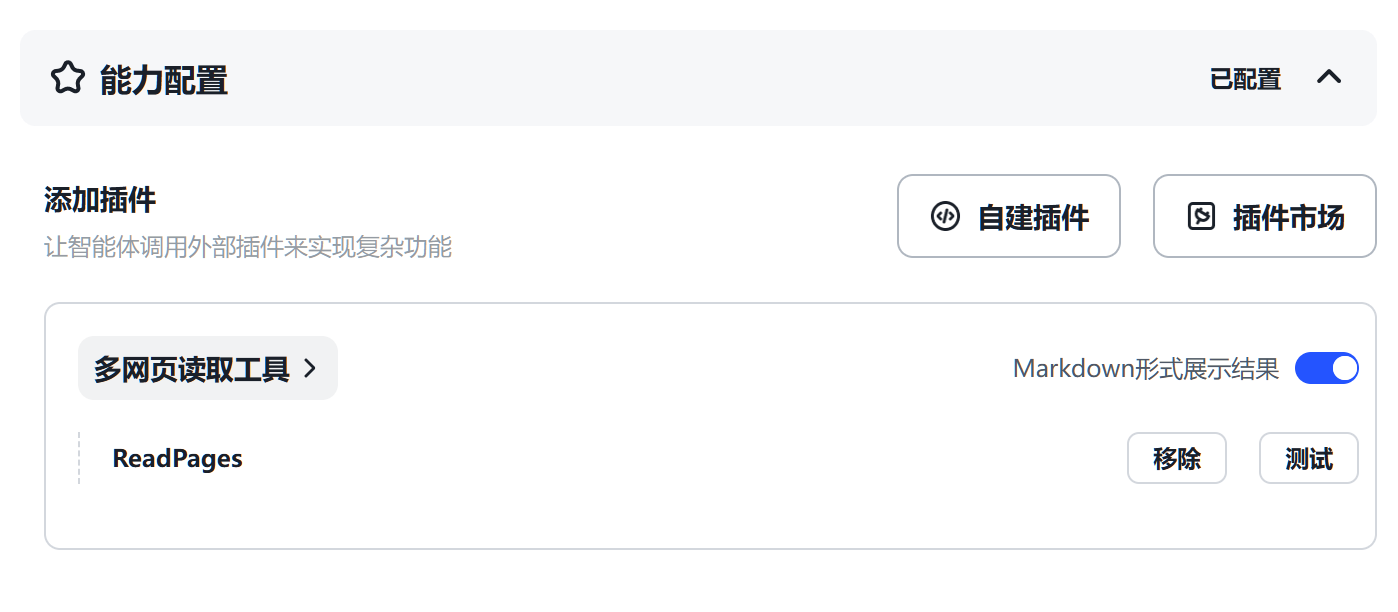
Task: Toggle the Markdown形式展示结果 switch off
Action: point(1326,368)
